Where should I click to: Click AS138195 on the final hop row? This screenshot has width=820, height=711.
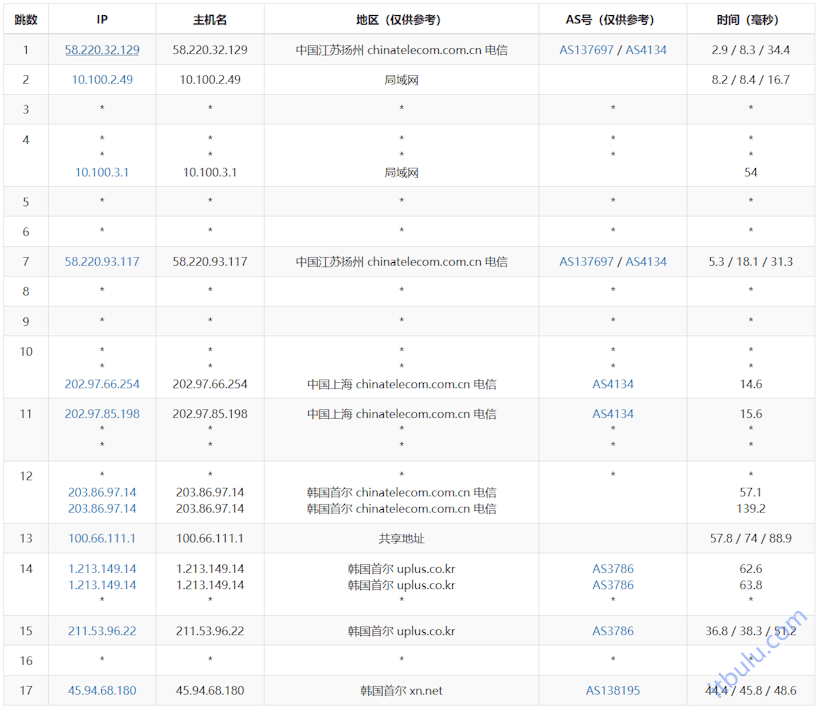coord(611,690)
